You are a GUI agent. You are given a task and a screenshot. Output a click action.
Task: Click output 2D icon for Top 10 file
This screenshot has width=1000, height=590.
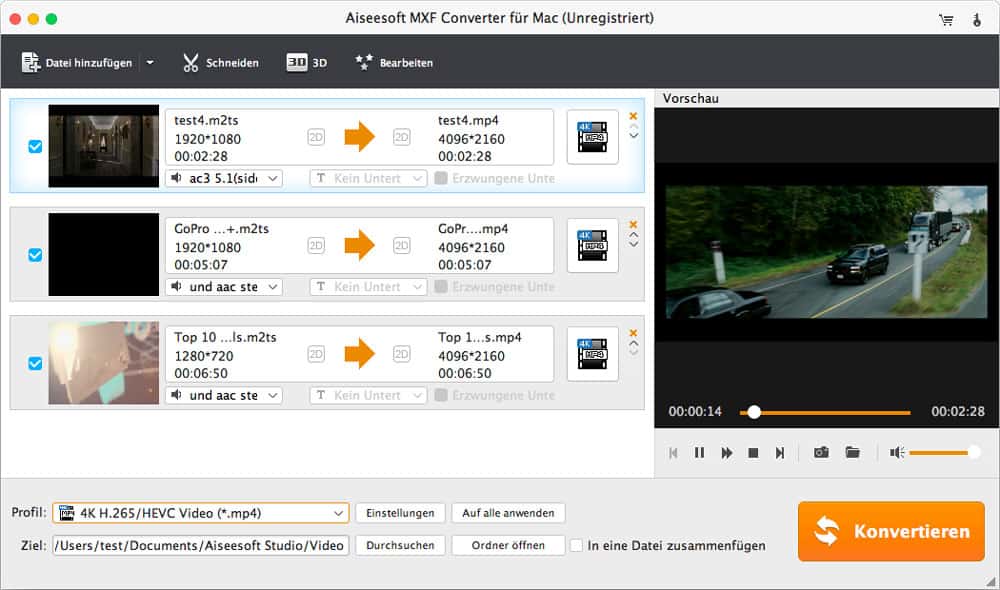point(402,354)
